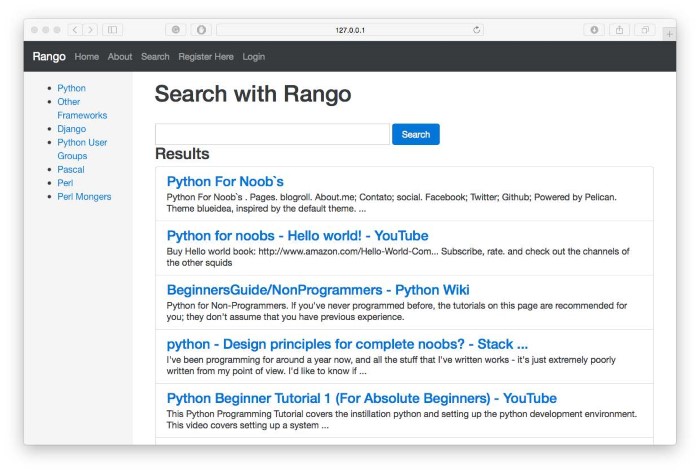The image size is (700, 473).
Task: Open the Pascal category
Action: (x=71, y=170)
